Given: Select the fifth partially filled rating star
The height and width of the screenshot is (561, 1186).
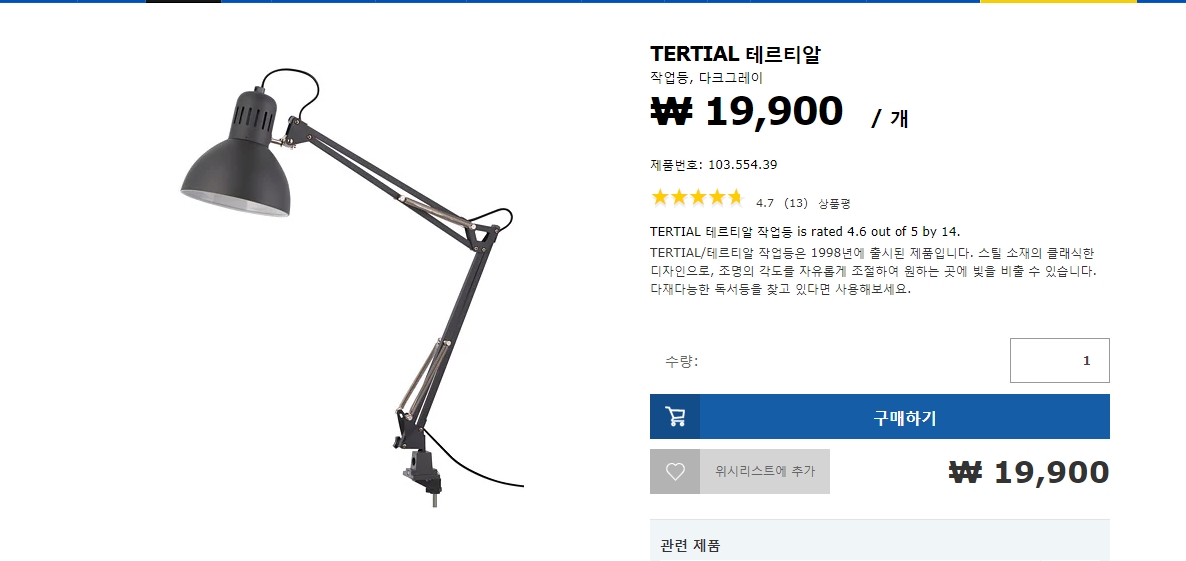Looking at the screenshot, I should coord(736,198).
